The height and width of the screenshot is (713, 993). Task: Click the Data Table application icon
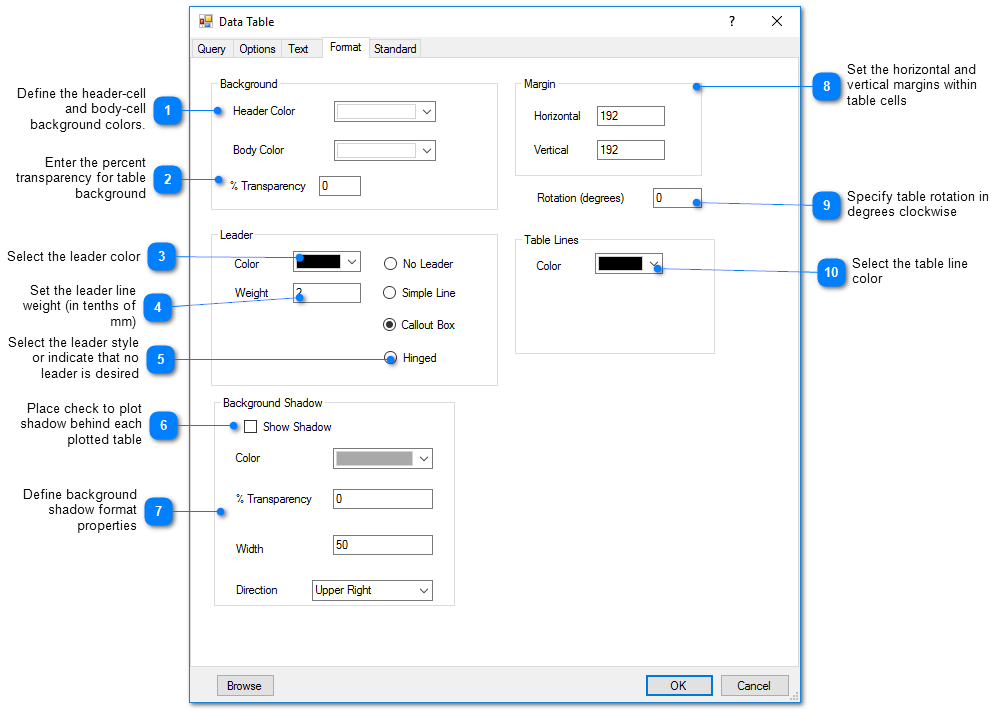click(206, 20)
